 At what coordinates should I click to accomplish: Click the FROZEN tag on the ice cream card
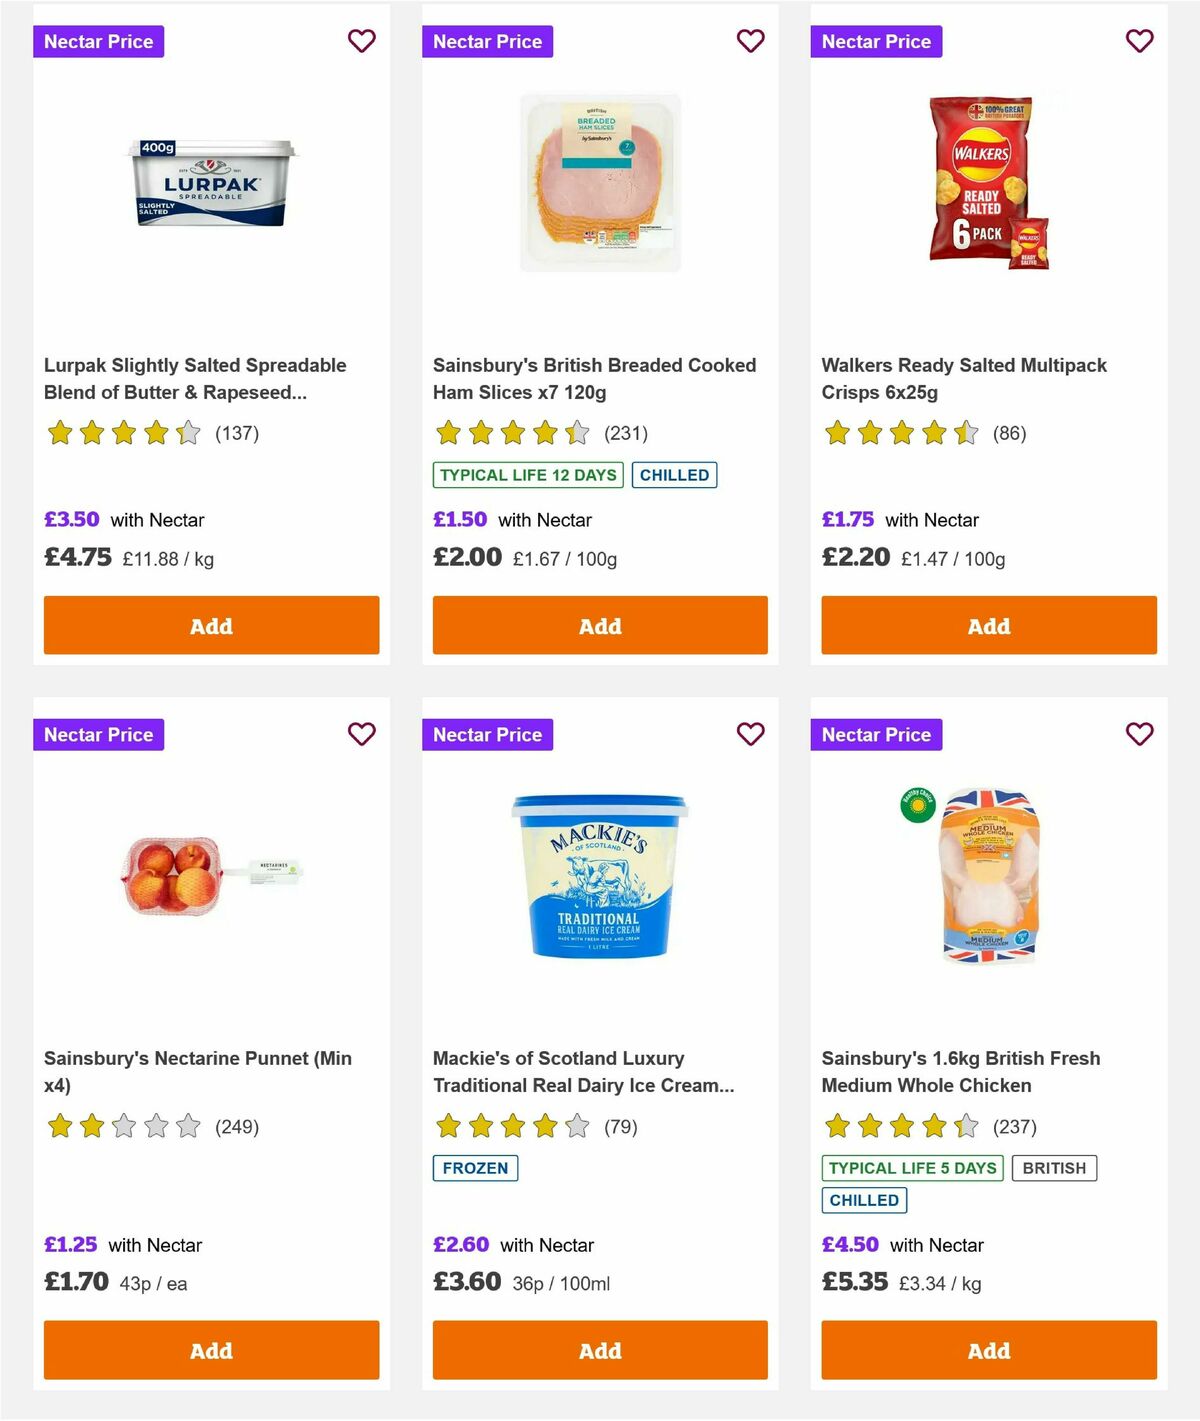(x=474, y=1167)
